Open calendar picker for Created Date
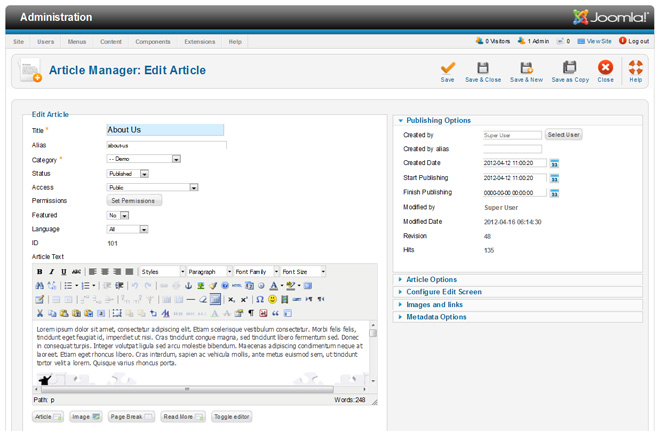 tap(555, 164)
